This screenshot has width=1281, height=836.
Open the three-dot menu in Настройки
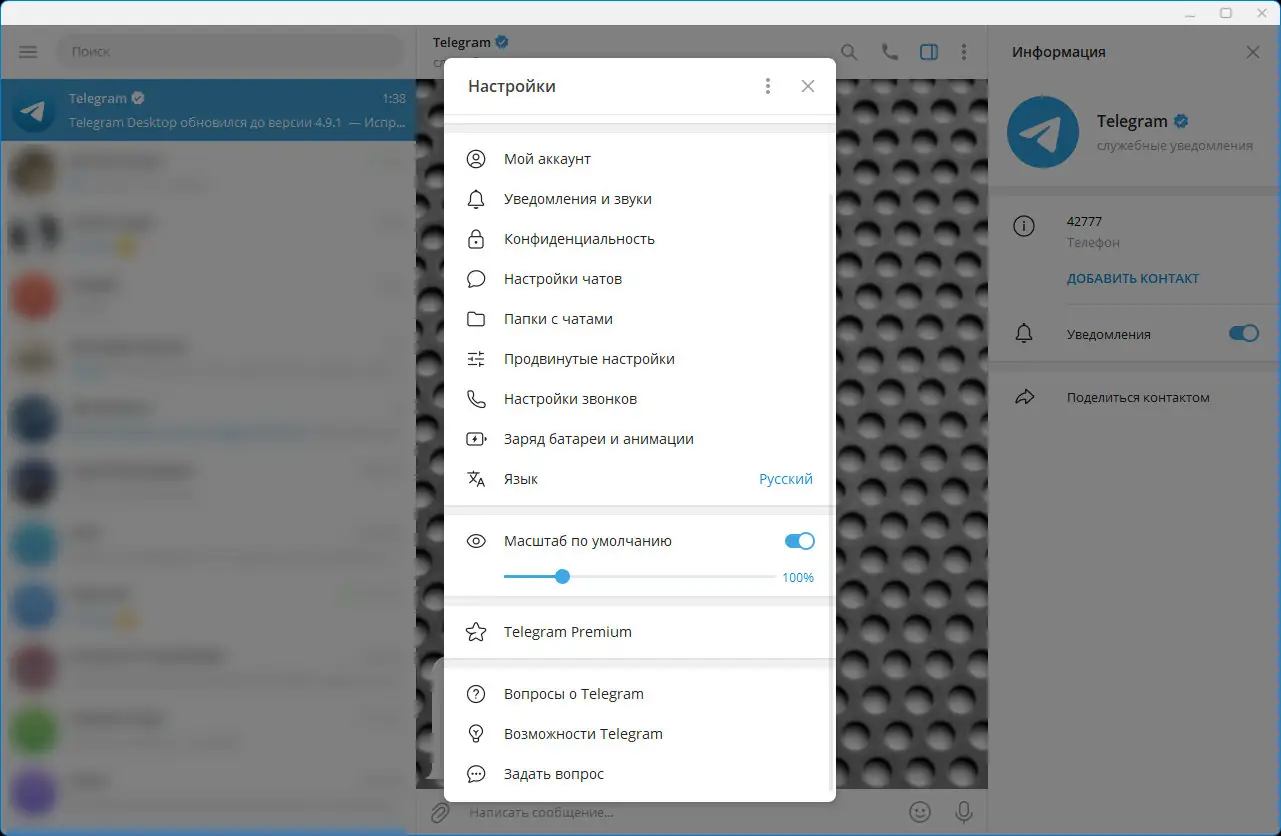click(768, 86)
